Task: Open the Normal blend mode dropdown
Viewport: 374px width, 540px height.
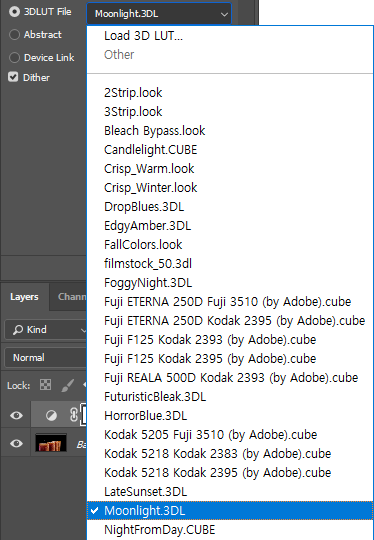Action: (x=45, y=357)
